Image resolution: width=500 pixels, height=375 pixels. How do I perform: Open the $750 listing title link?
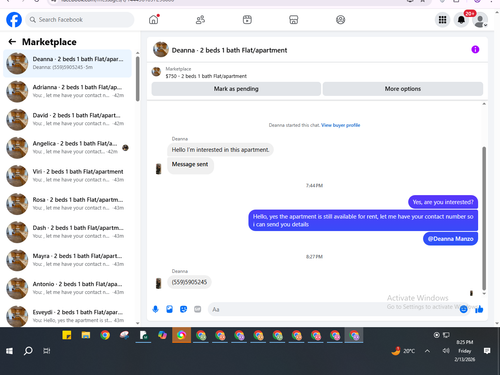click(206, 76)
